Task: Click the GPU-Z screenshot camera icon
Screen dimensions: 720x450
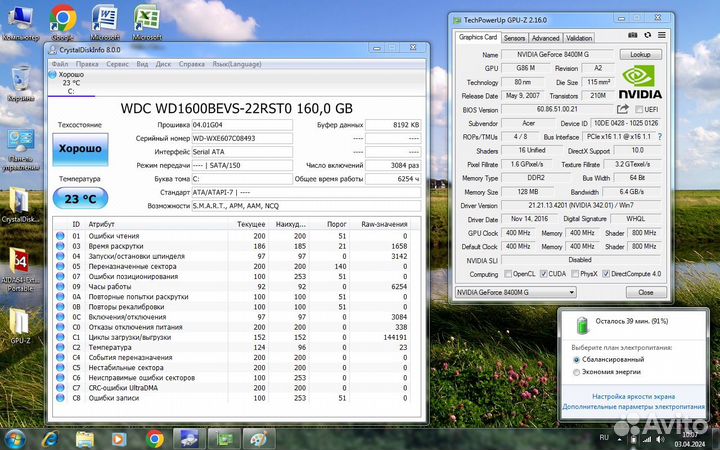Action: pyautogui.click(x=633, y=35)
